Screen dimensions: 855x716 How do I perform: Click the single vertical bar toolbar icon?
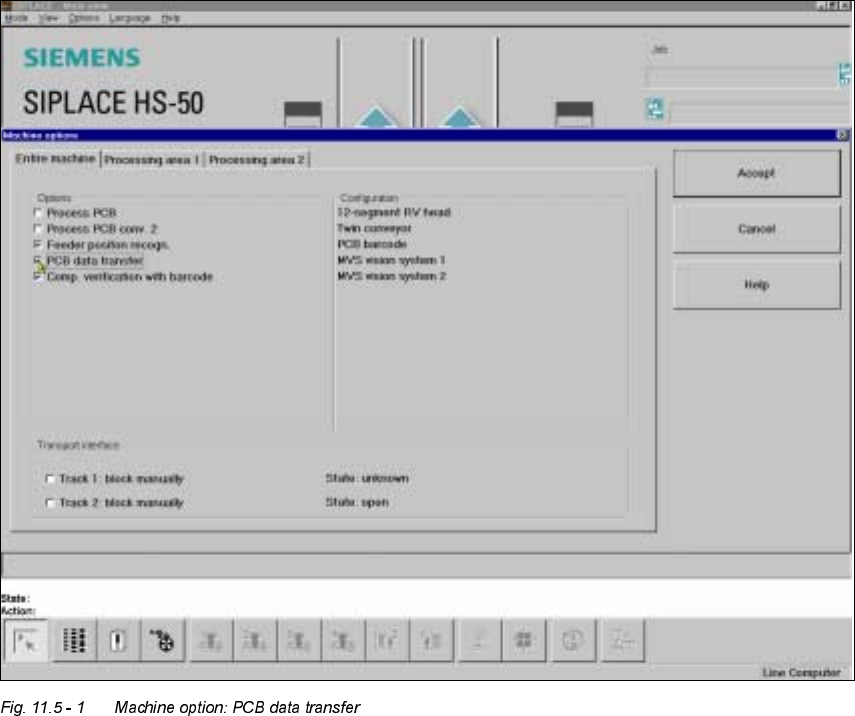(x=118, y=640)
